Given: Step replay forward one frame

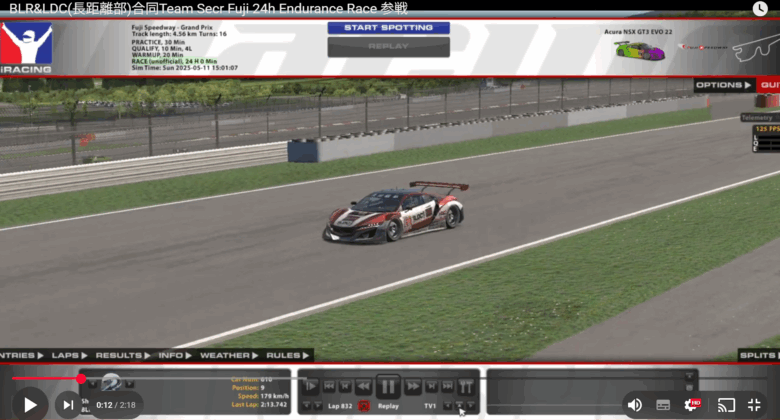Looking at the screenshot, I should pyautogui.click(x=432, y=386).
